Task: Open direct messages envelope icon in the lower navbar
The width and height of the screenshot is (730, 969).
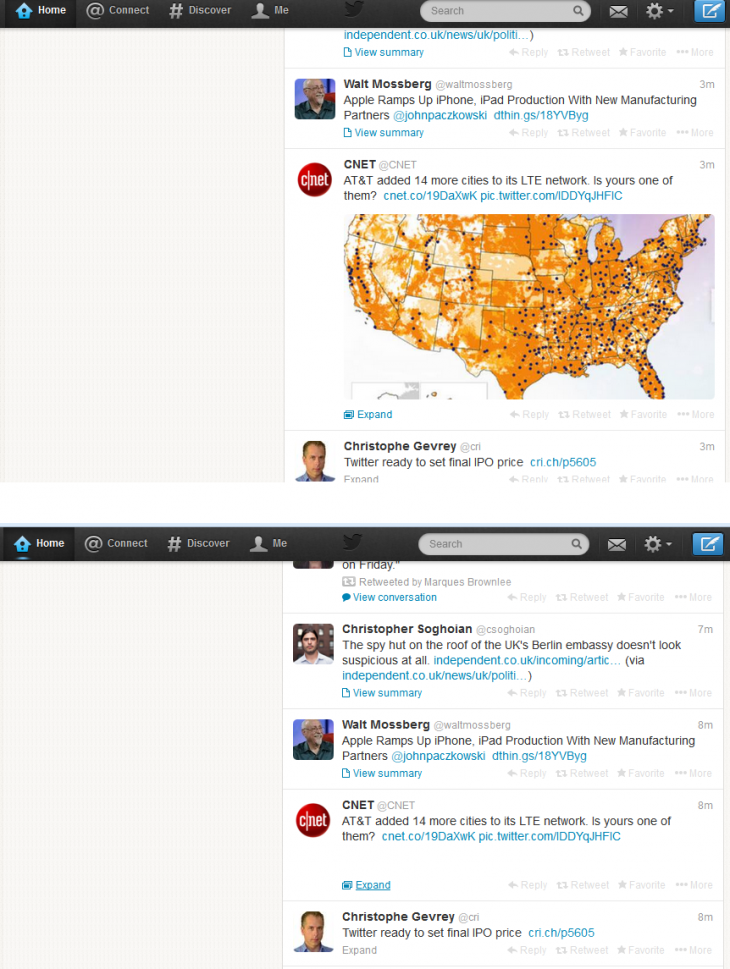Action: click(617, 544)
